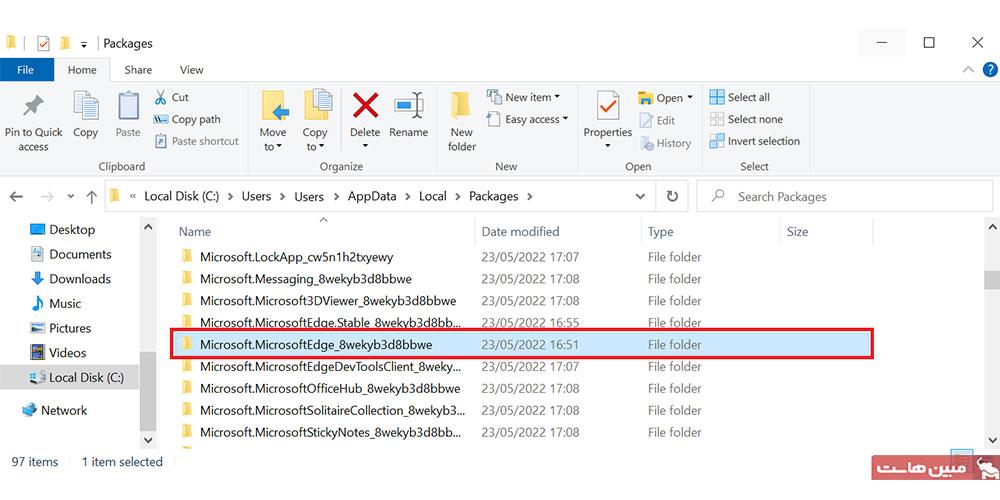Viewport: 1000px width, 500px height.
Task: Click the History button in the ribbon
Action: (x=665, y=143)
